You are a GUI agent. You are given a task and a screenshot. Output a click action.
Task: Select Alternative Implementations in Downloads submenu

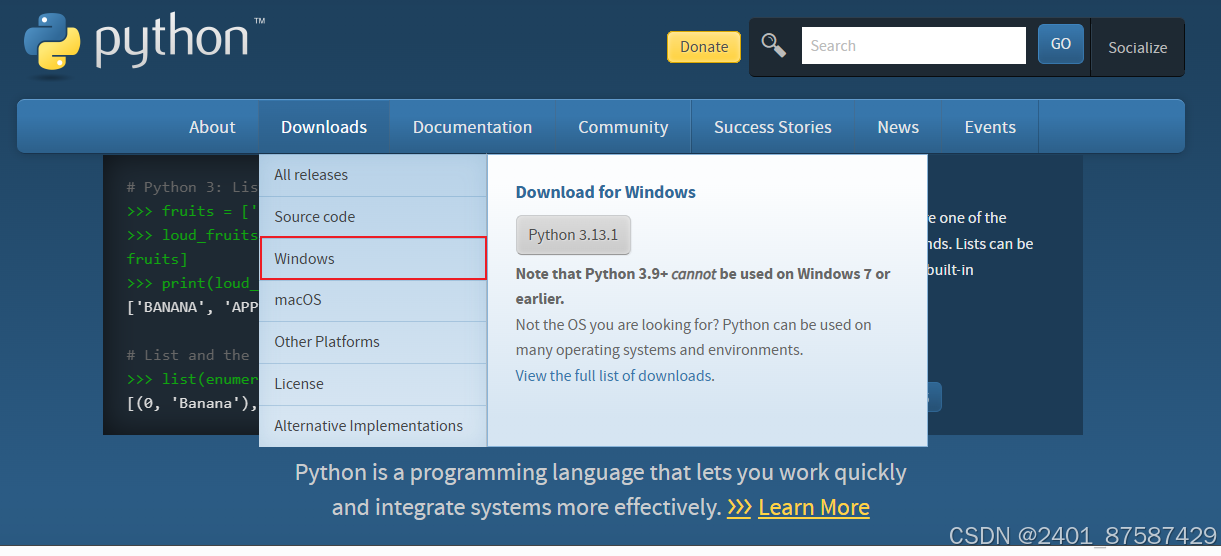(x=373, y=426)
